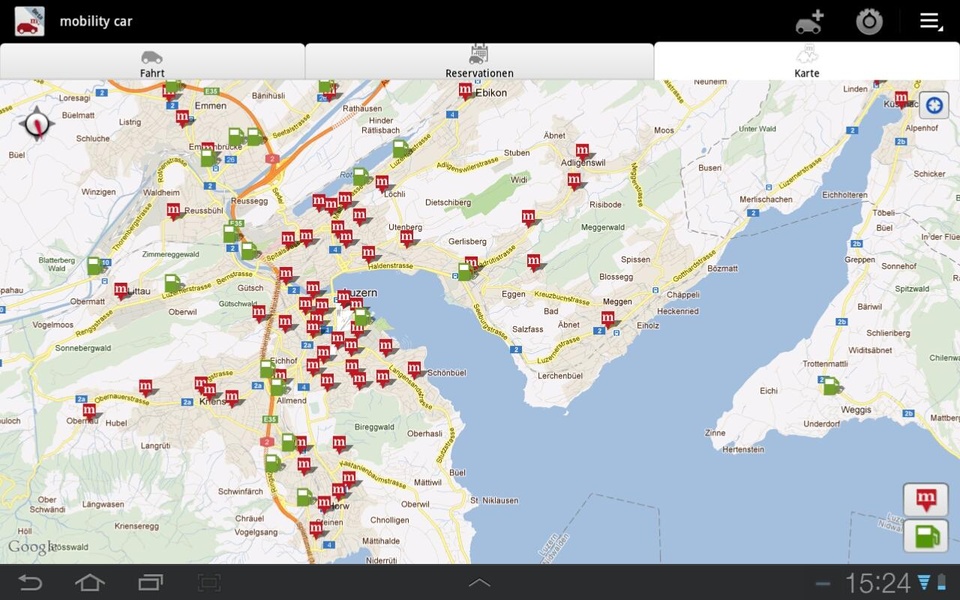Take a screenshot using the capture button
Image resolution: width=960 pixels, height=600 pixels.
tap(209, 582)
